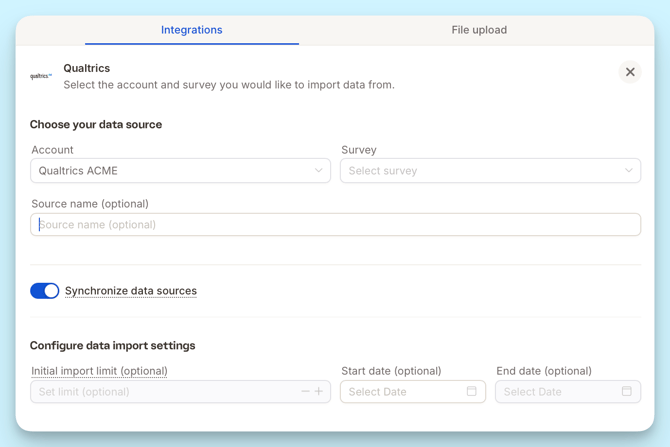Click the Initial import limit label

point(99,371)
